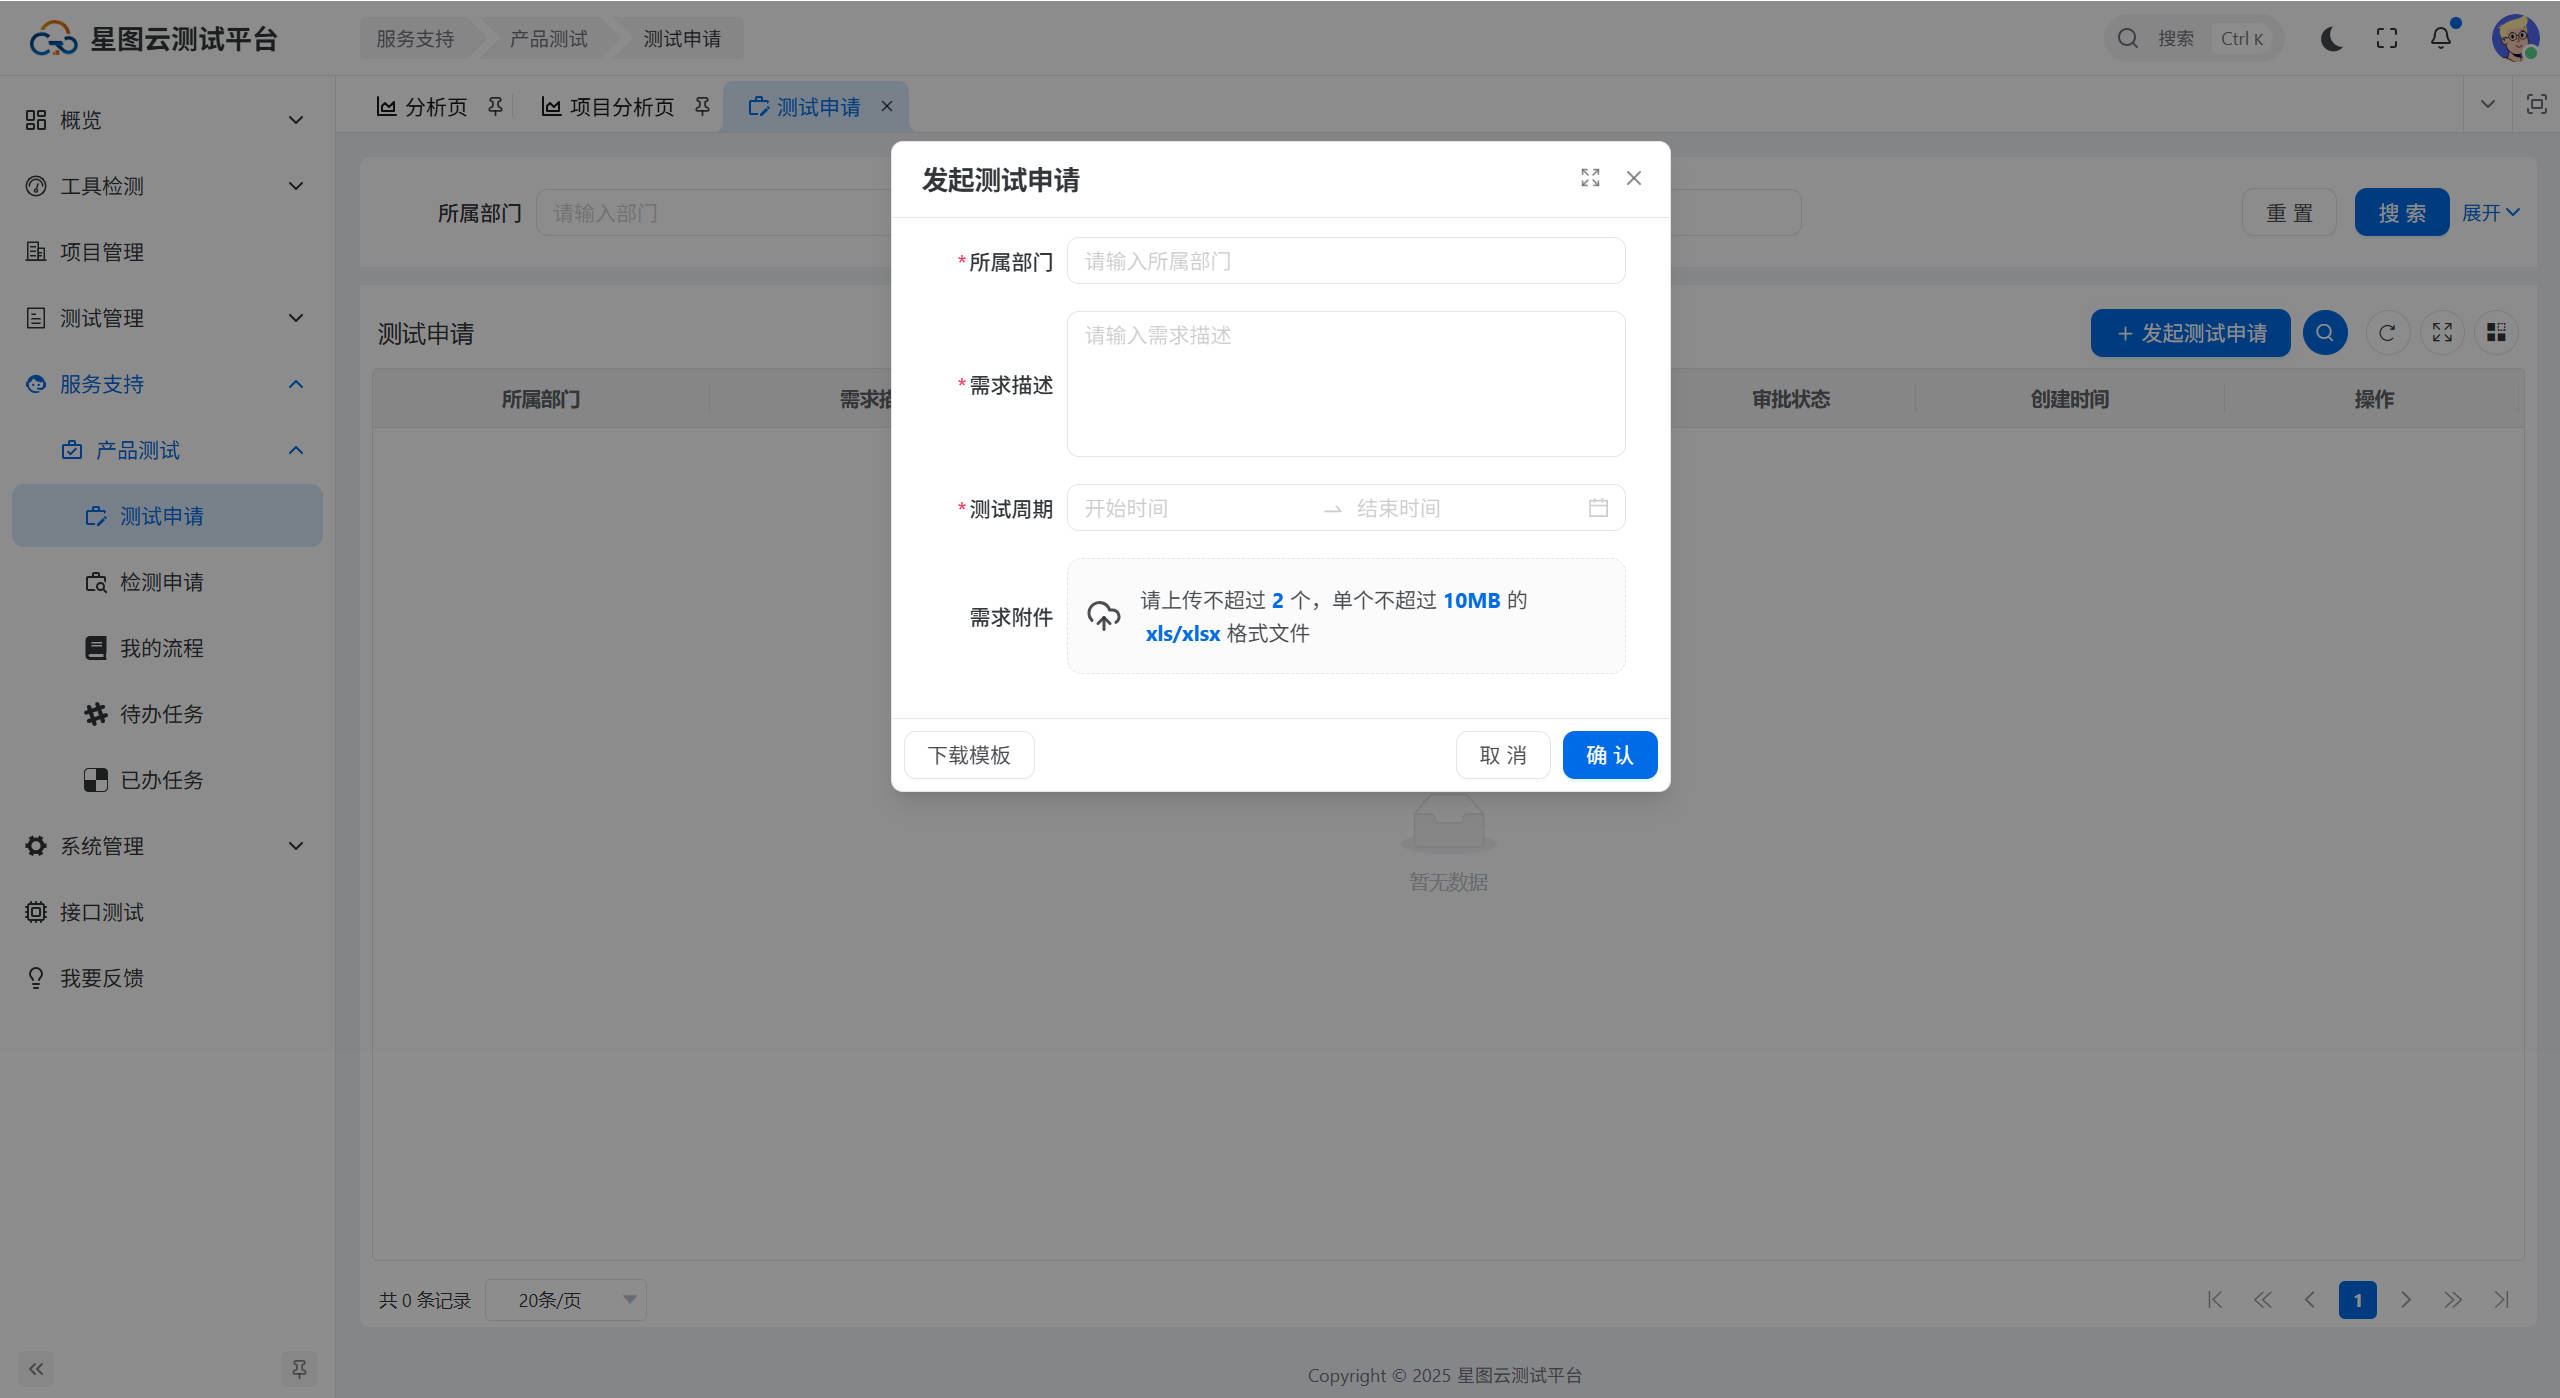Viewport: 2560px width, 1398px height.
Task: Click the 所属部门 input in dialog
Action: click(1345, 261)
